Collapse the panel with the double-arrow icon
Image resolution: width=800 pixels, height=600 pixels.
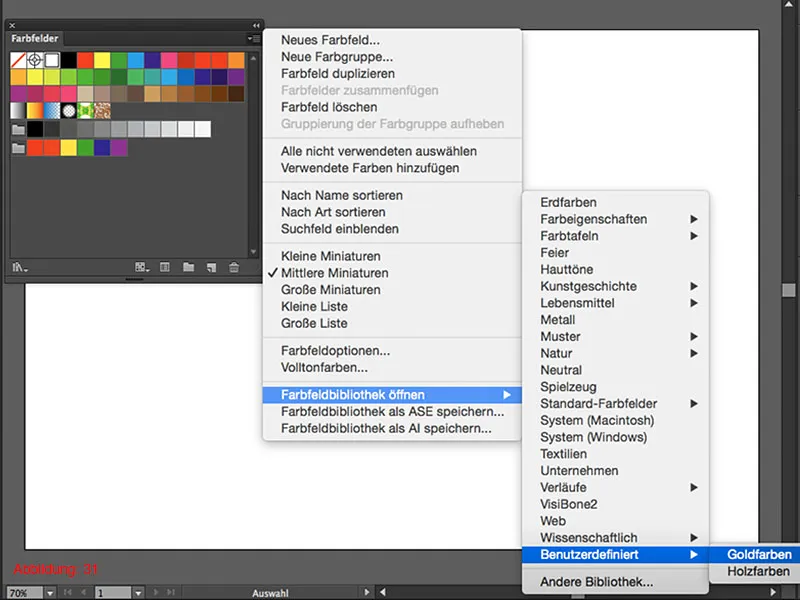256,26
